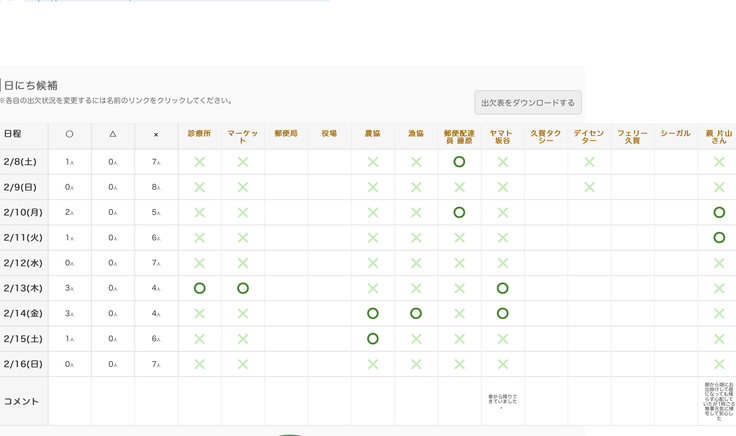Click the circle icon for 診療所 on 2/13

(199, 288)
